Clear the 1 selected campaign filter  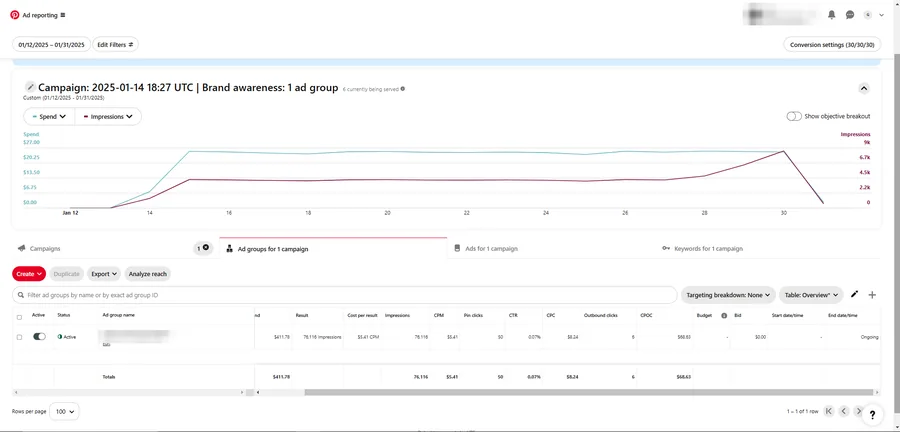point(206,248)
